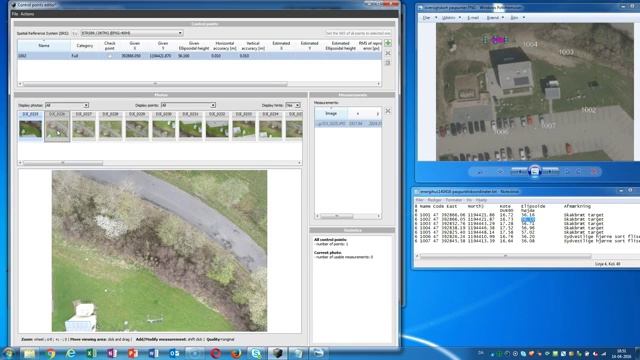Go to next image in Photo Viewer
640x360 pixels.
click(x=550, y=172)
